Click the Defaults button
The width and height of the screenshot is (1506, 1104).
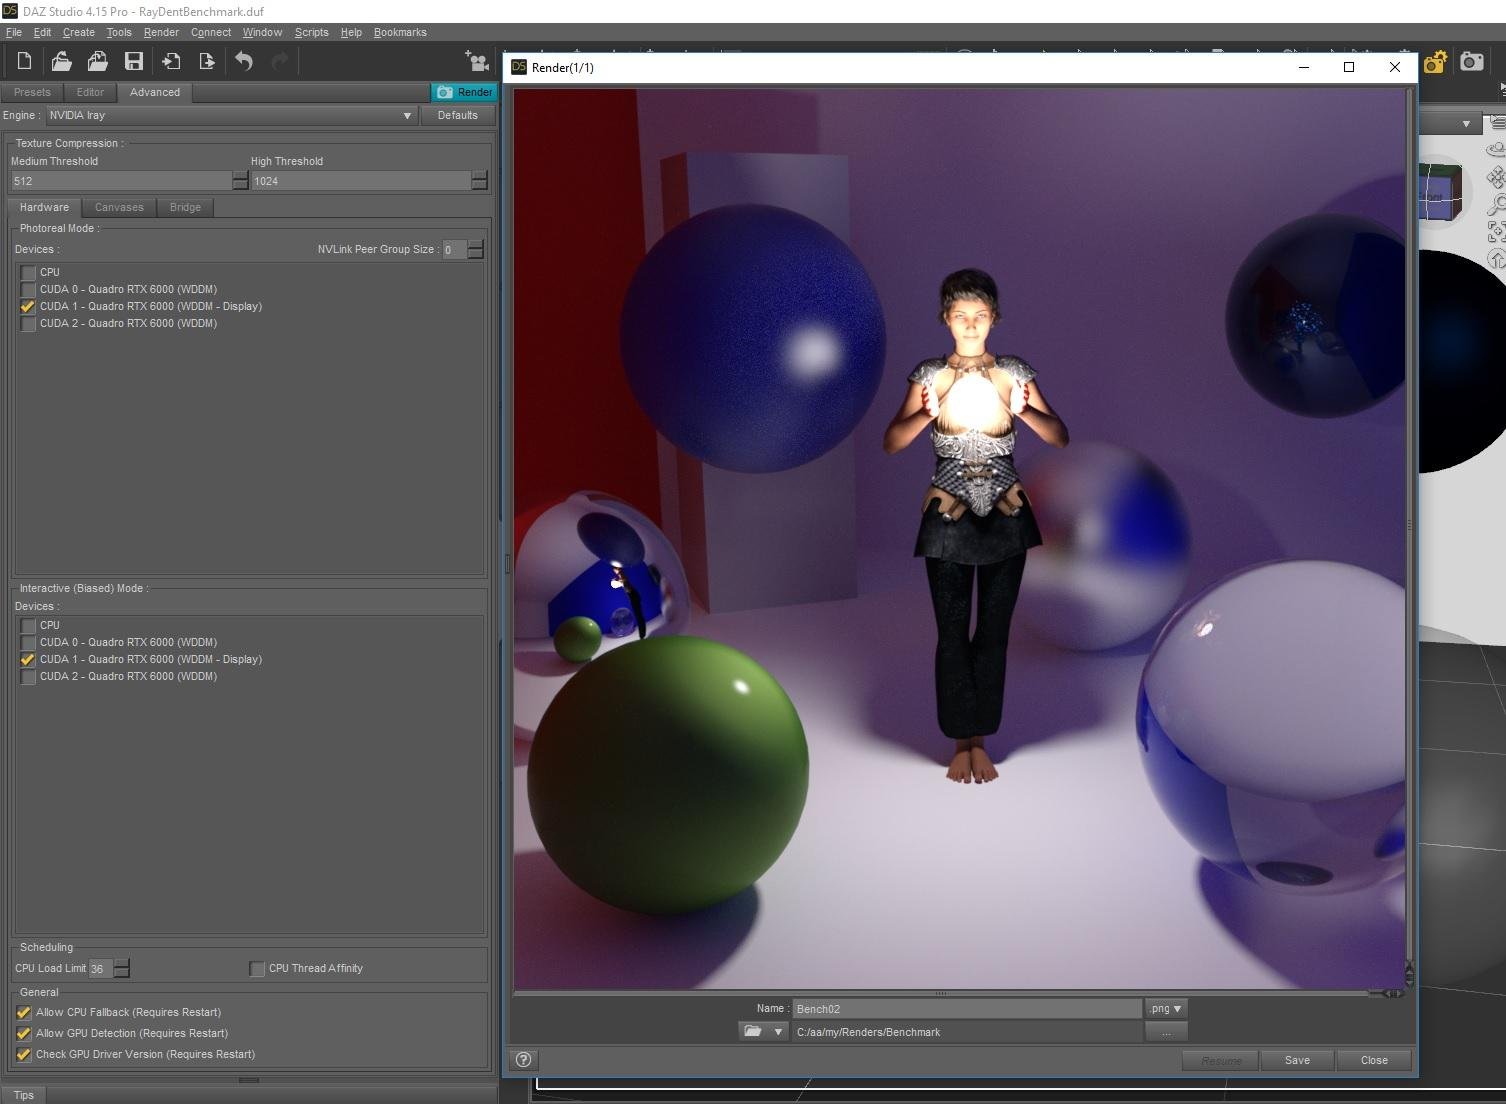457,115
